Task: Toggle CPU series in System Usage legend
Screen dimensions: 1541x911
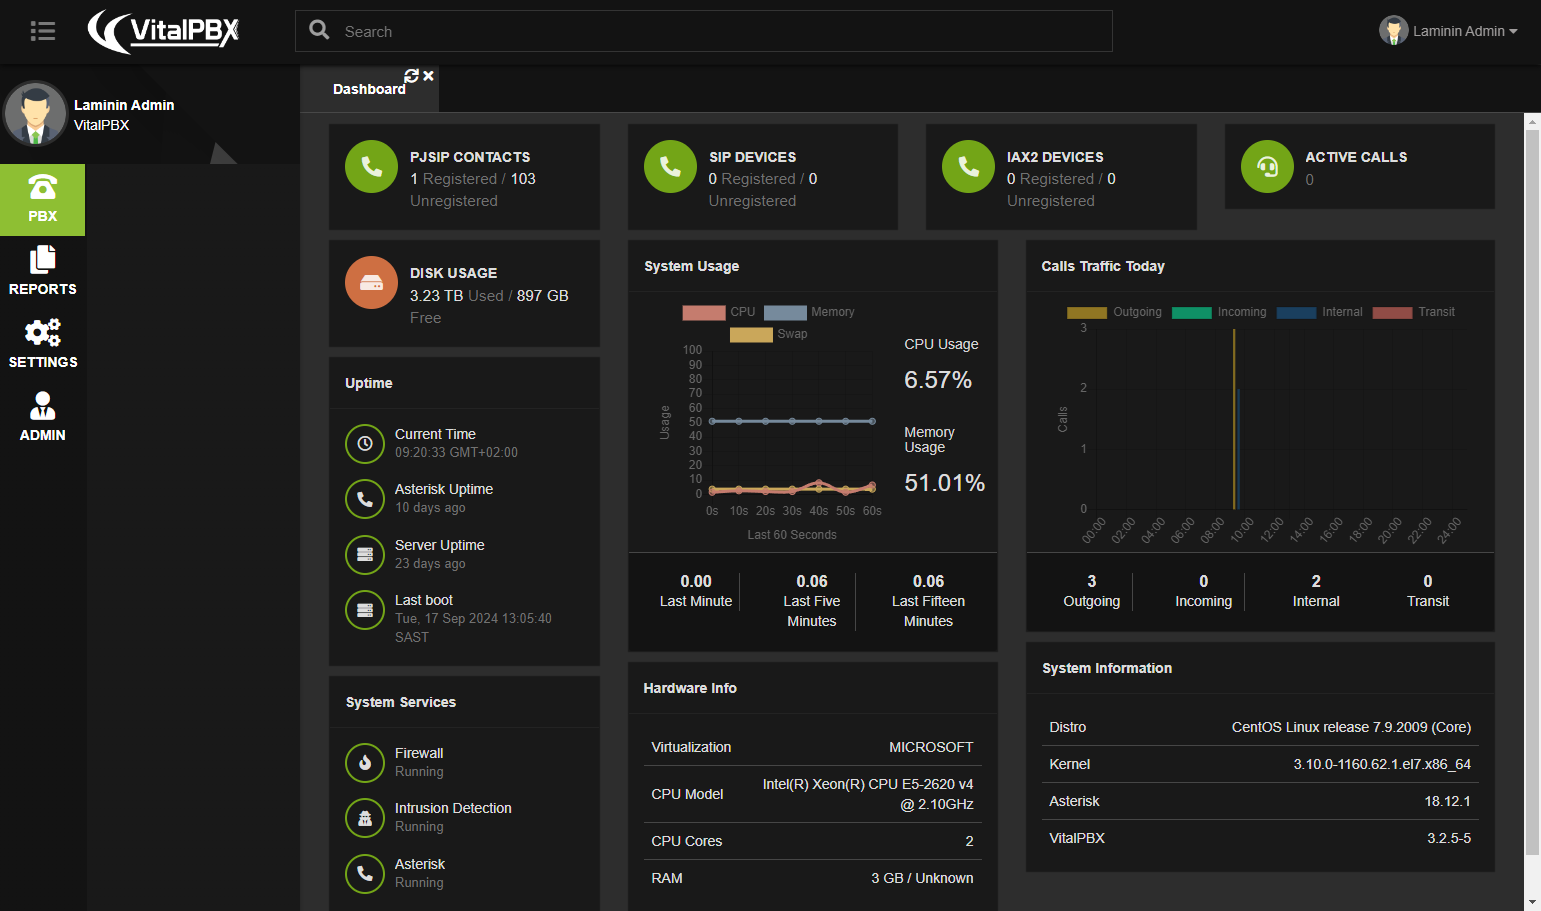Action: tap(719, 312)
